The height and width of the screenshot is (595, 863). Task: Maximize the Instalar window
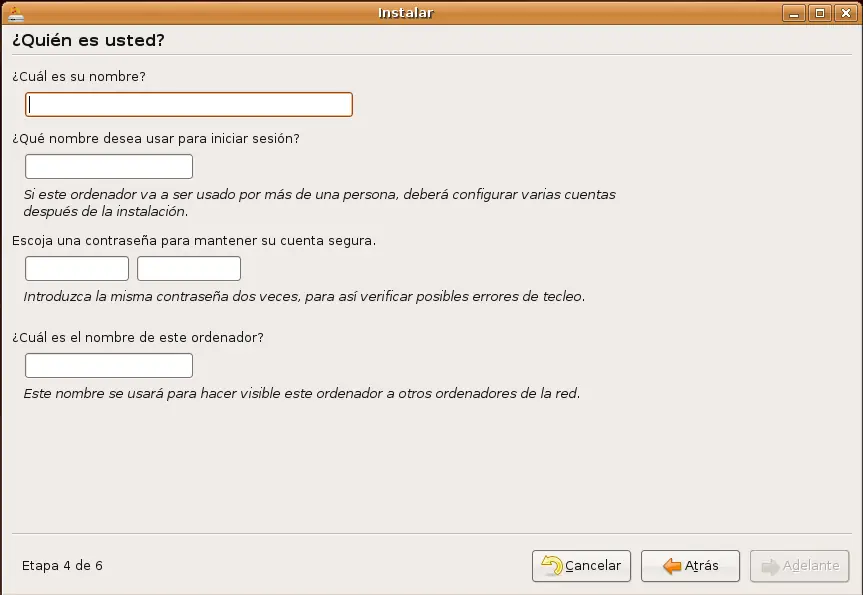coord(820,13)
